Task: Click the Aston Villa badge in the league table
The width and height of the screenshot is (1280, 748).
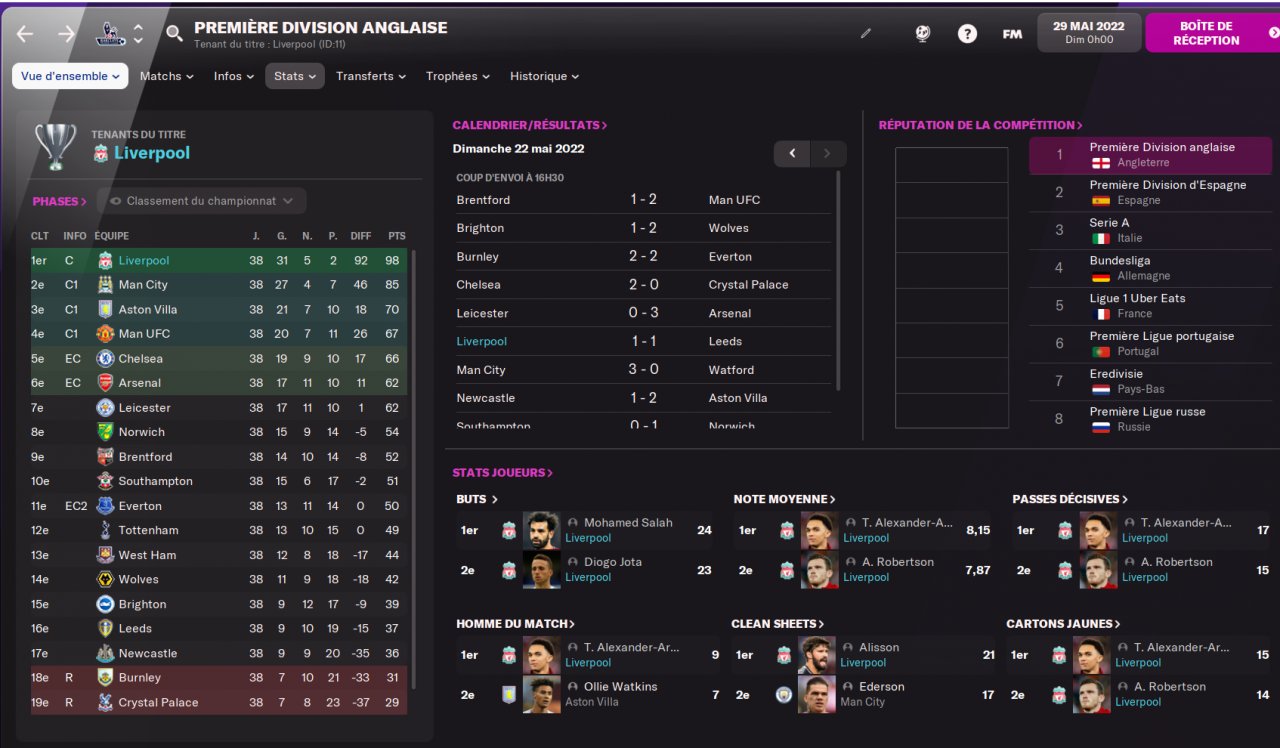Action: coord(105,310)
